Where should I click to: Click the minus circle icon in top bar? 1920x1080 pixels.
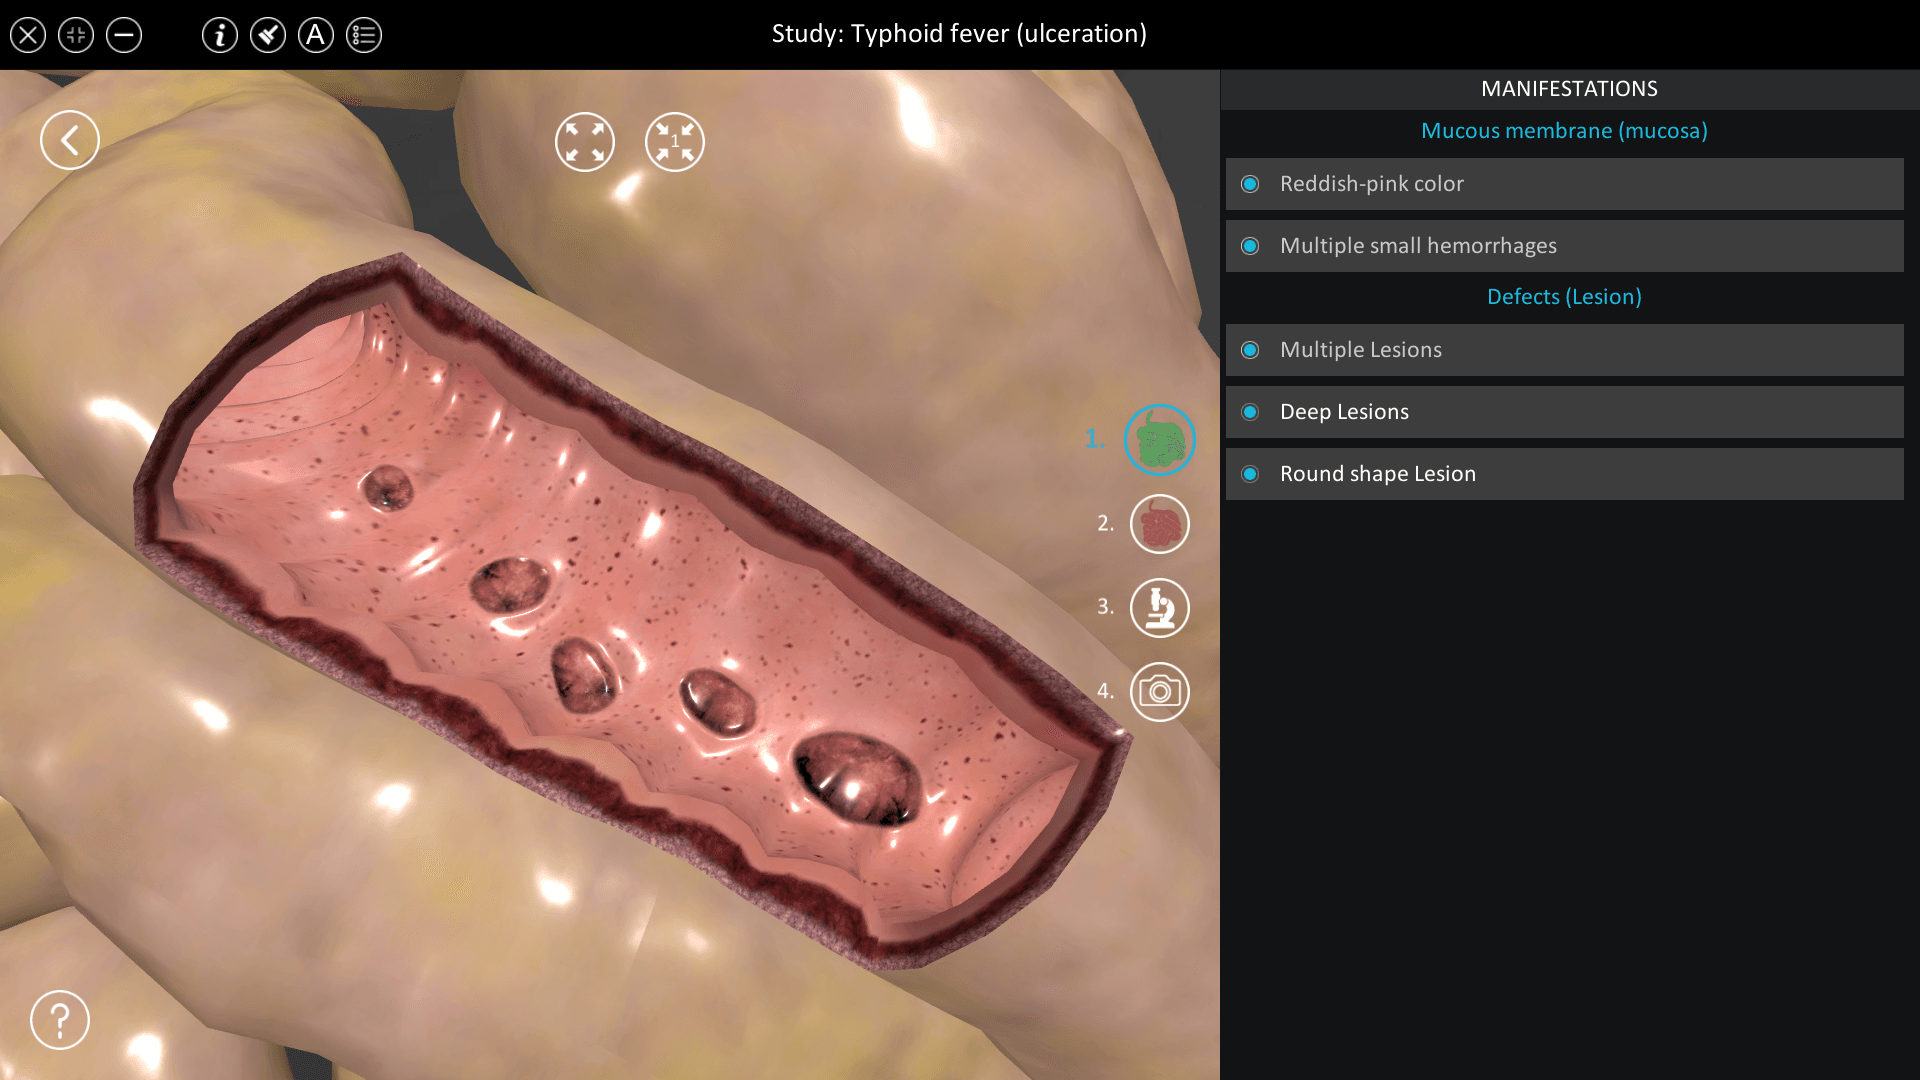tap(124, 35)
